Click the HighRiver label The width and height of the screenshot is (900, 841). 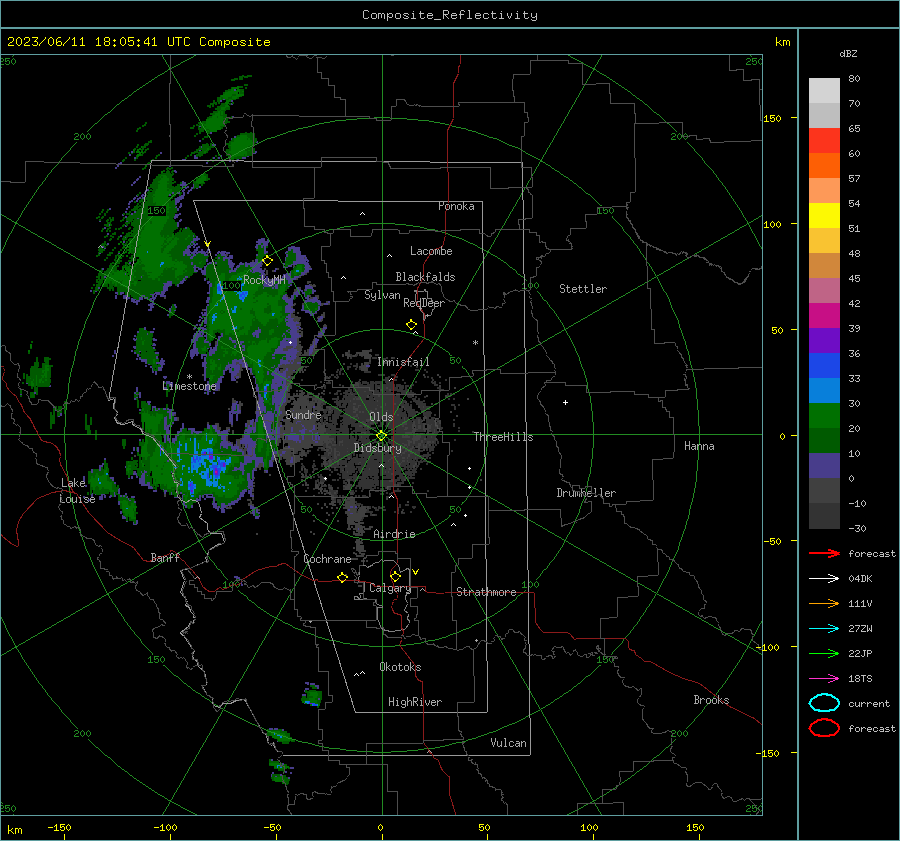[x=415, y=702]
